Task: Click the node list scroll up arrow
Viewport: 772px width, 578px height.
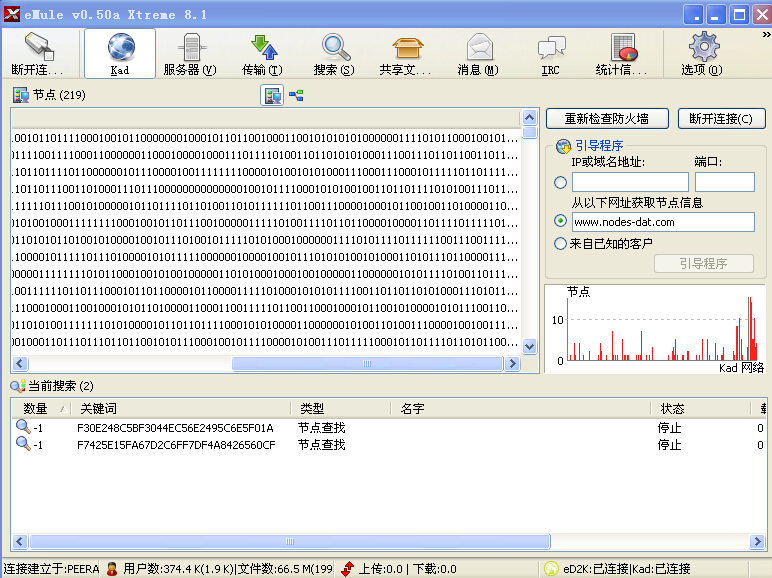Action: pos(529,117)
